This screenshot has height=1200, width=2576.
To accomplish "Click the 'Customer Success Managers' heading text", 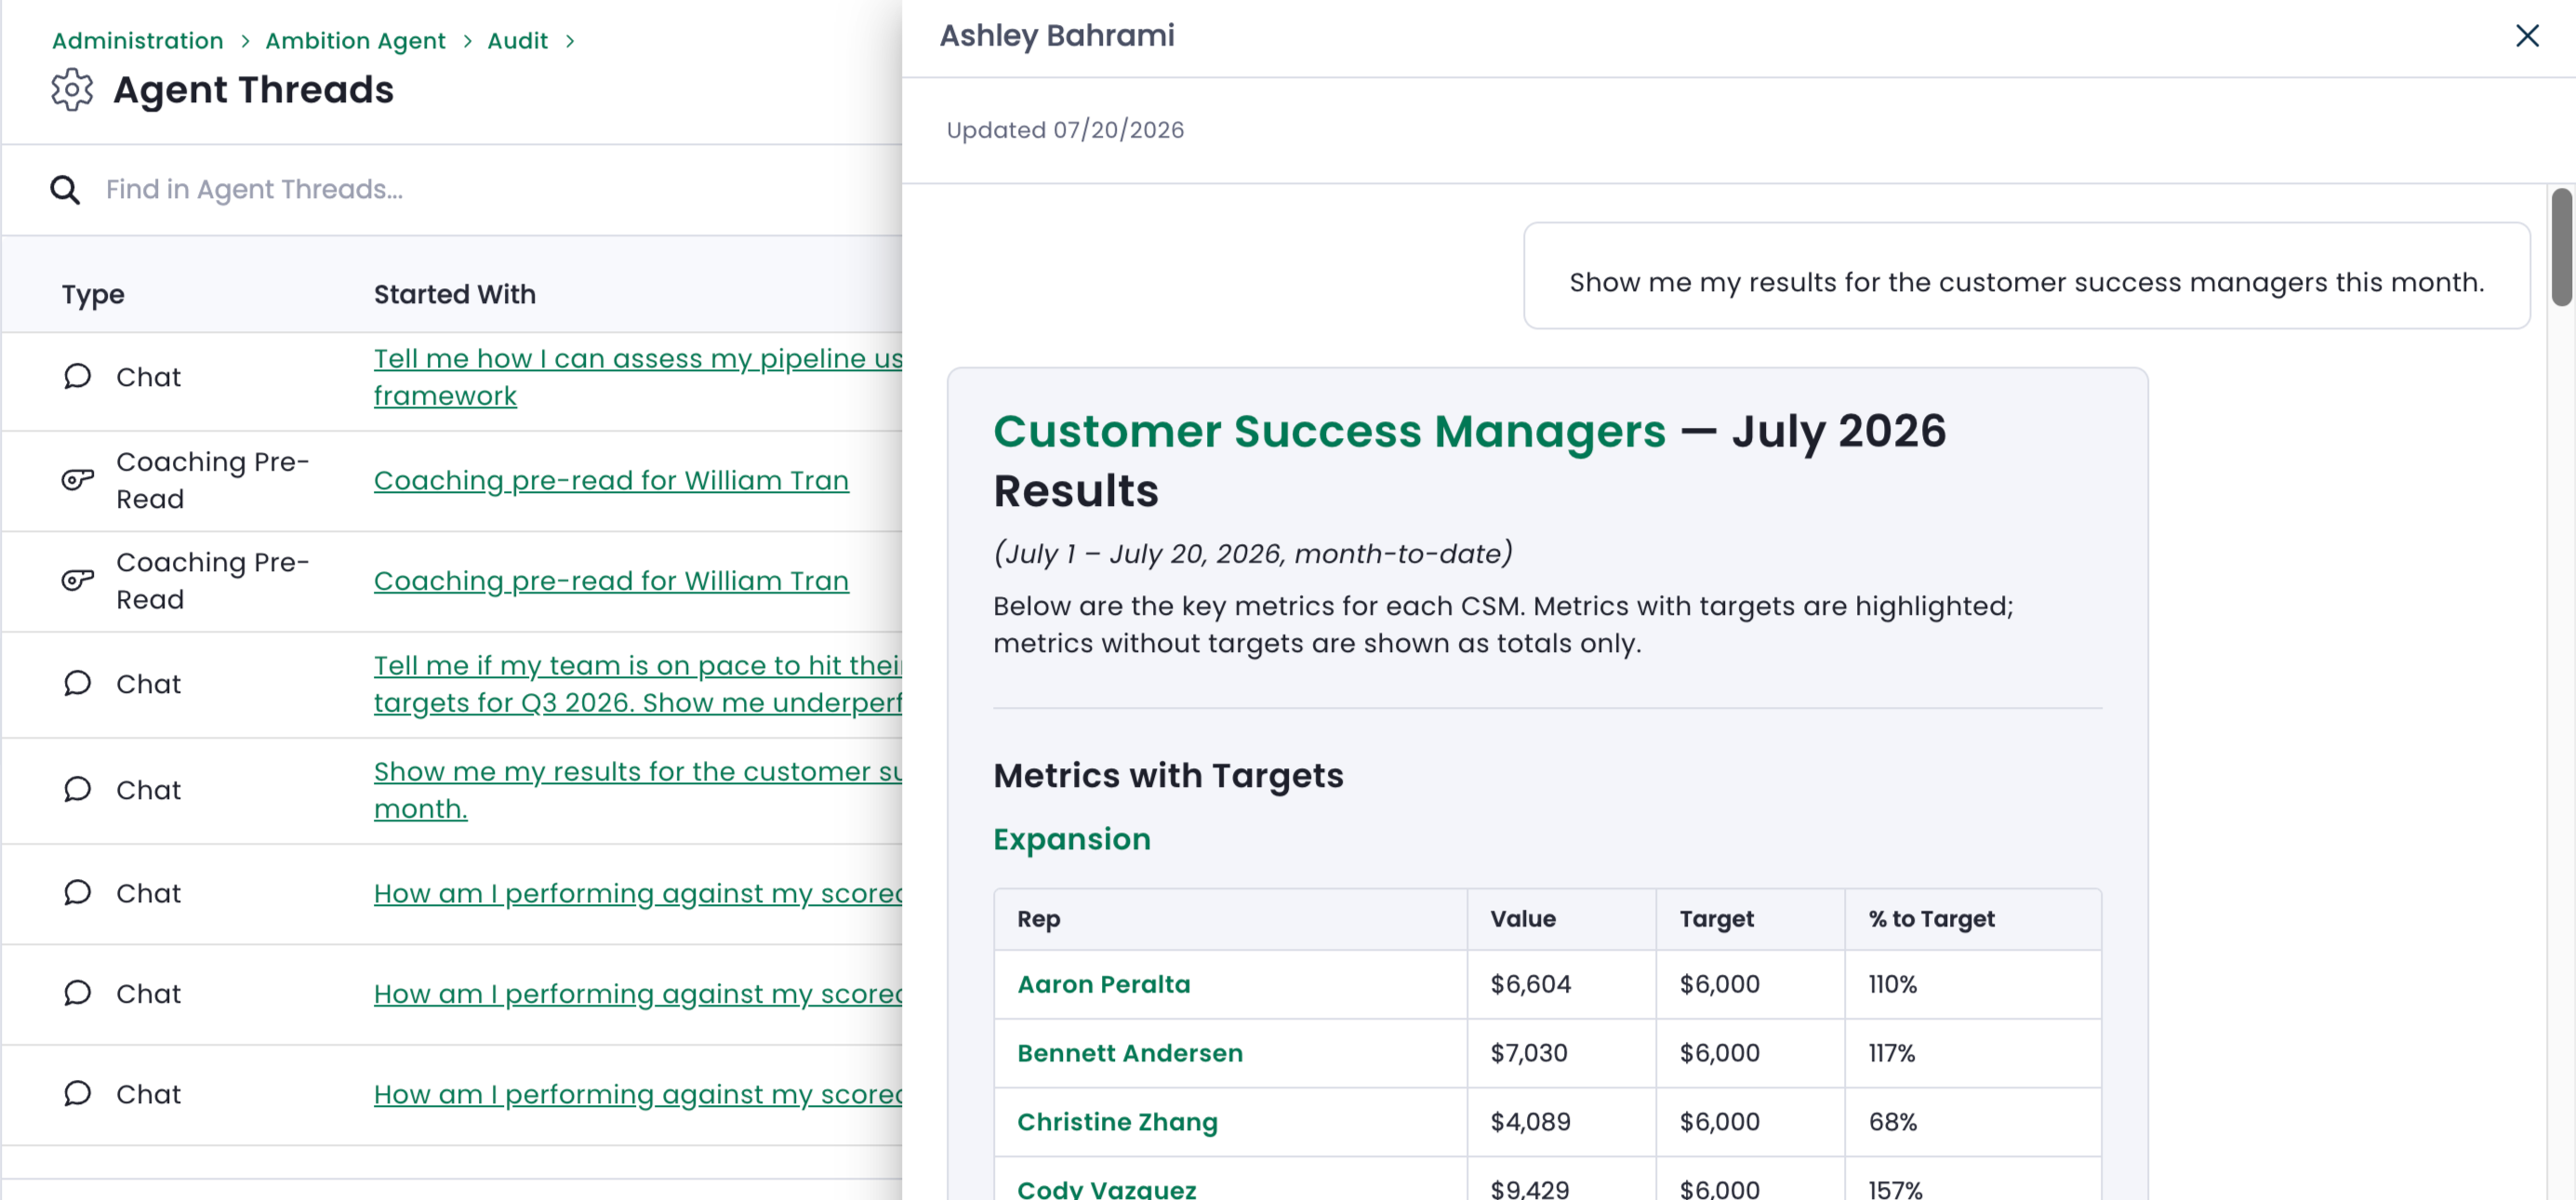I will click(1330, 432).
